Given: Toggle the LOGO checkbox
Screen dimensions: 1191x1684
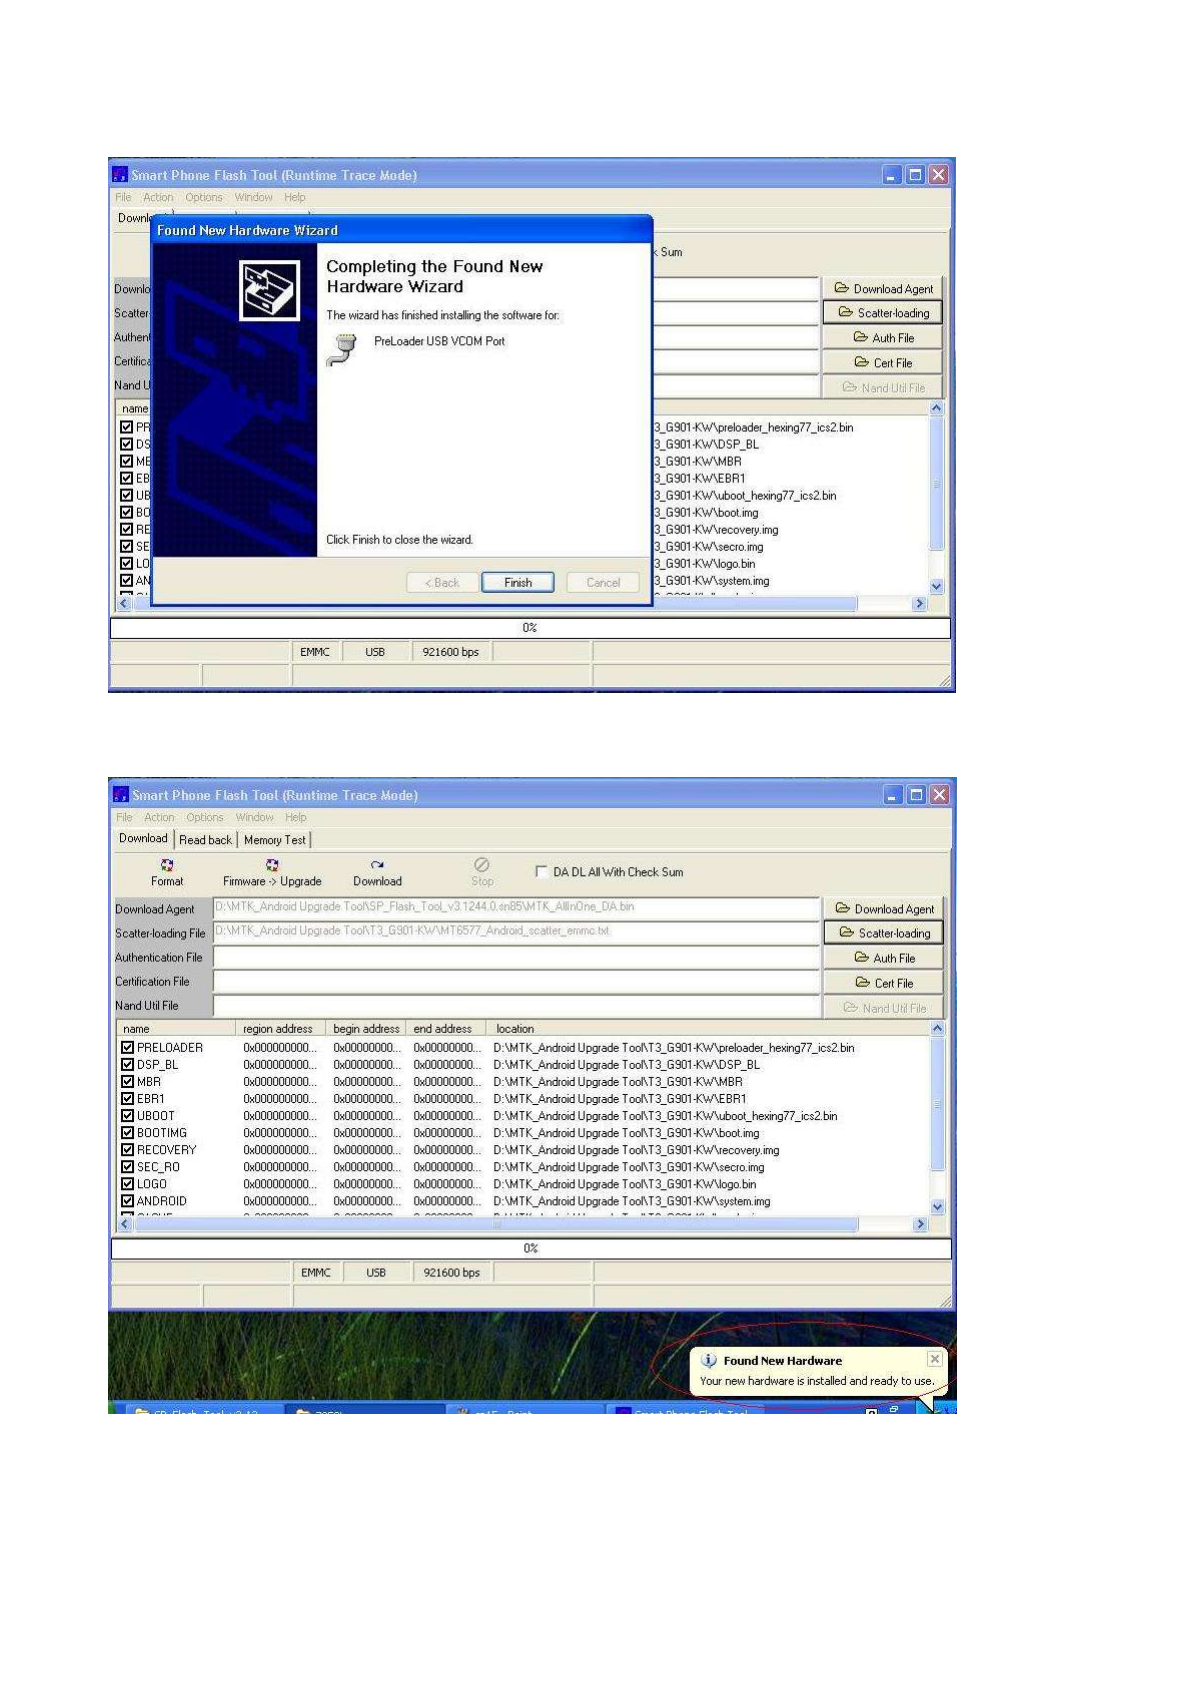Looking at the screenshot, I should click(127, 1183).
